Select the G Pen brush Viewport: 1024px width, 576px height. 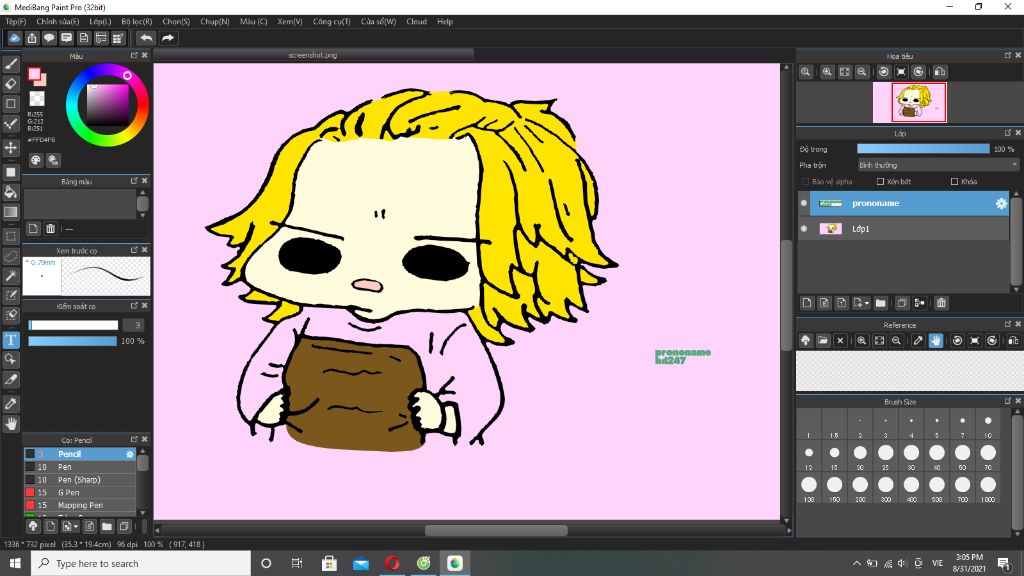pyautogui.click(x=80, y=492)
